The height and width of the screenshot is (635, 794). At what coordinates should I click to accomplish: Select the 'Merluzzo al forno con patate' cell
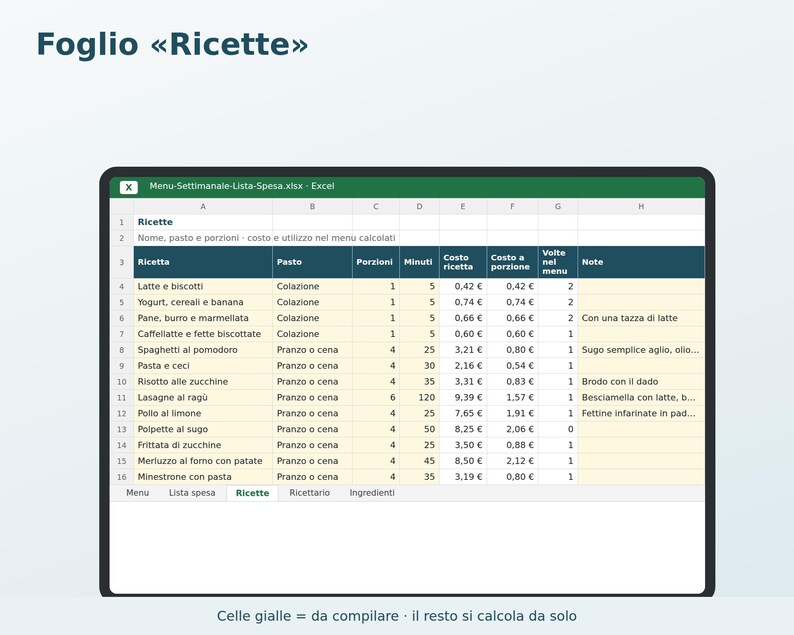(203, 461)
